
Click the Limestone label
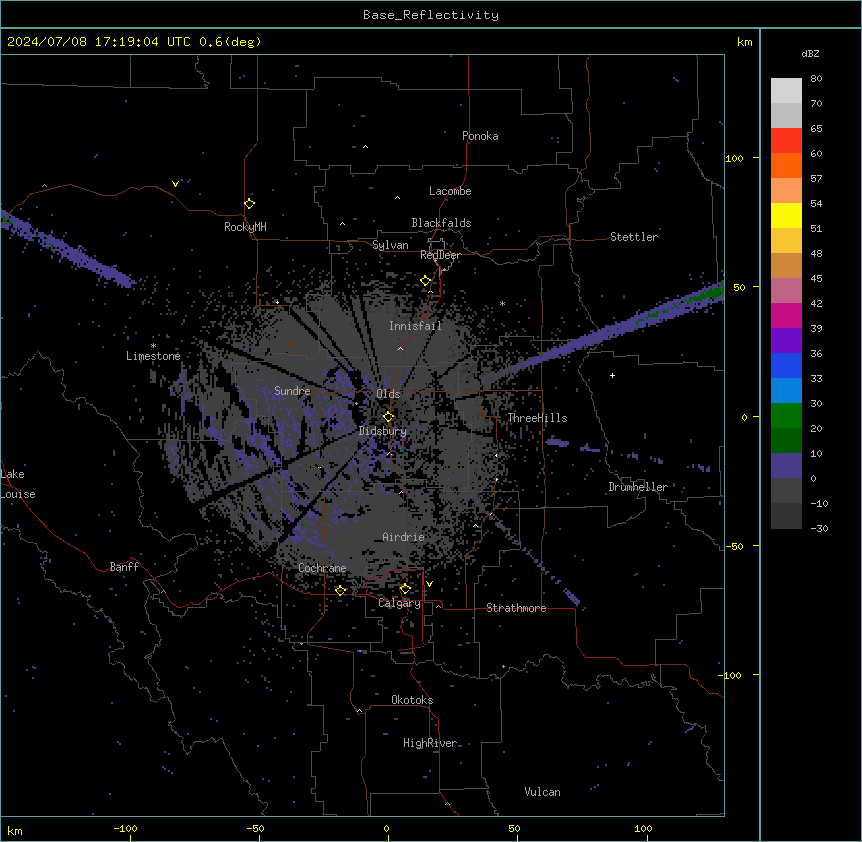[153, 356]
